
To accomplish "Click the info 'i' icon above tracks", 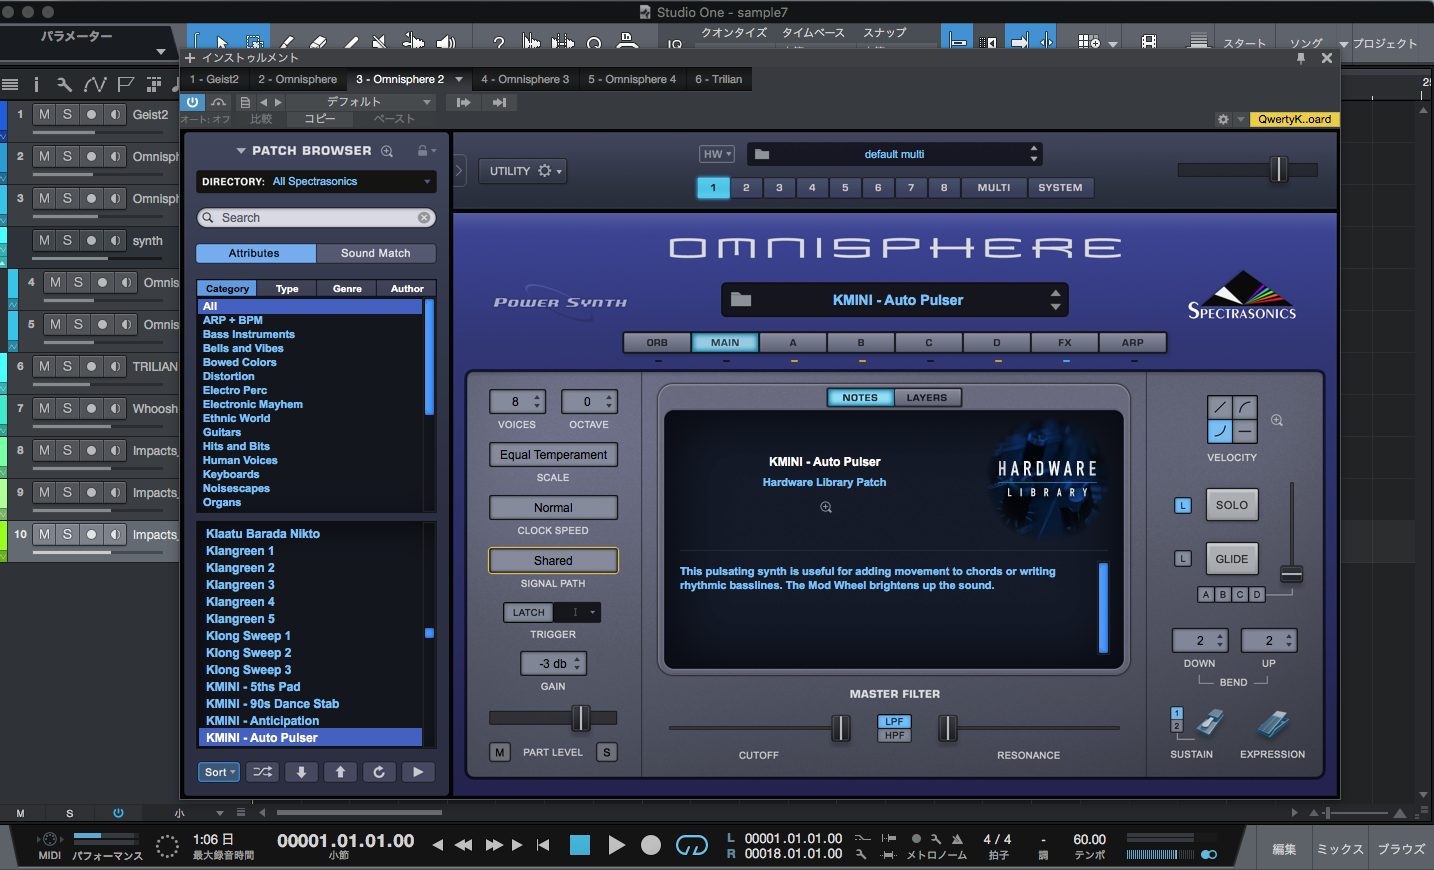I will pyautogui.click(x=36, y=84).
